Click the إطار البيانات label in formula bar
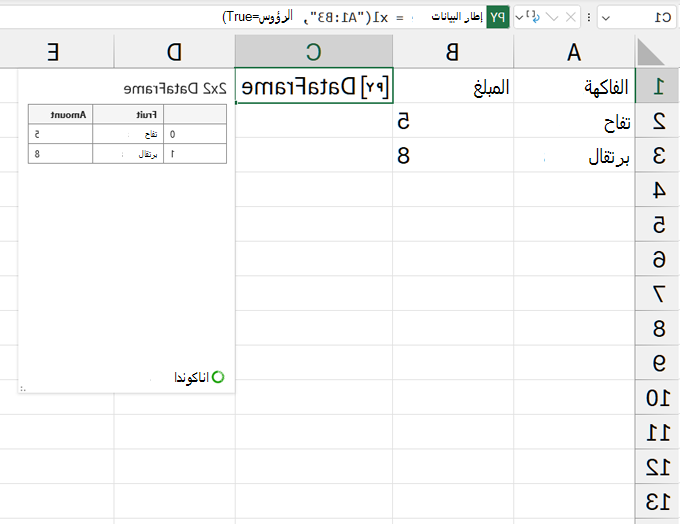680x524 pixels. click(x=457, y=17)
